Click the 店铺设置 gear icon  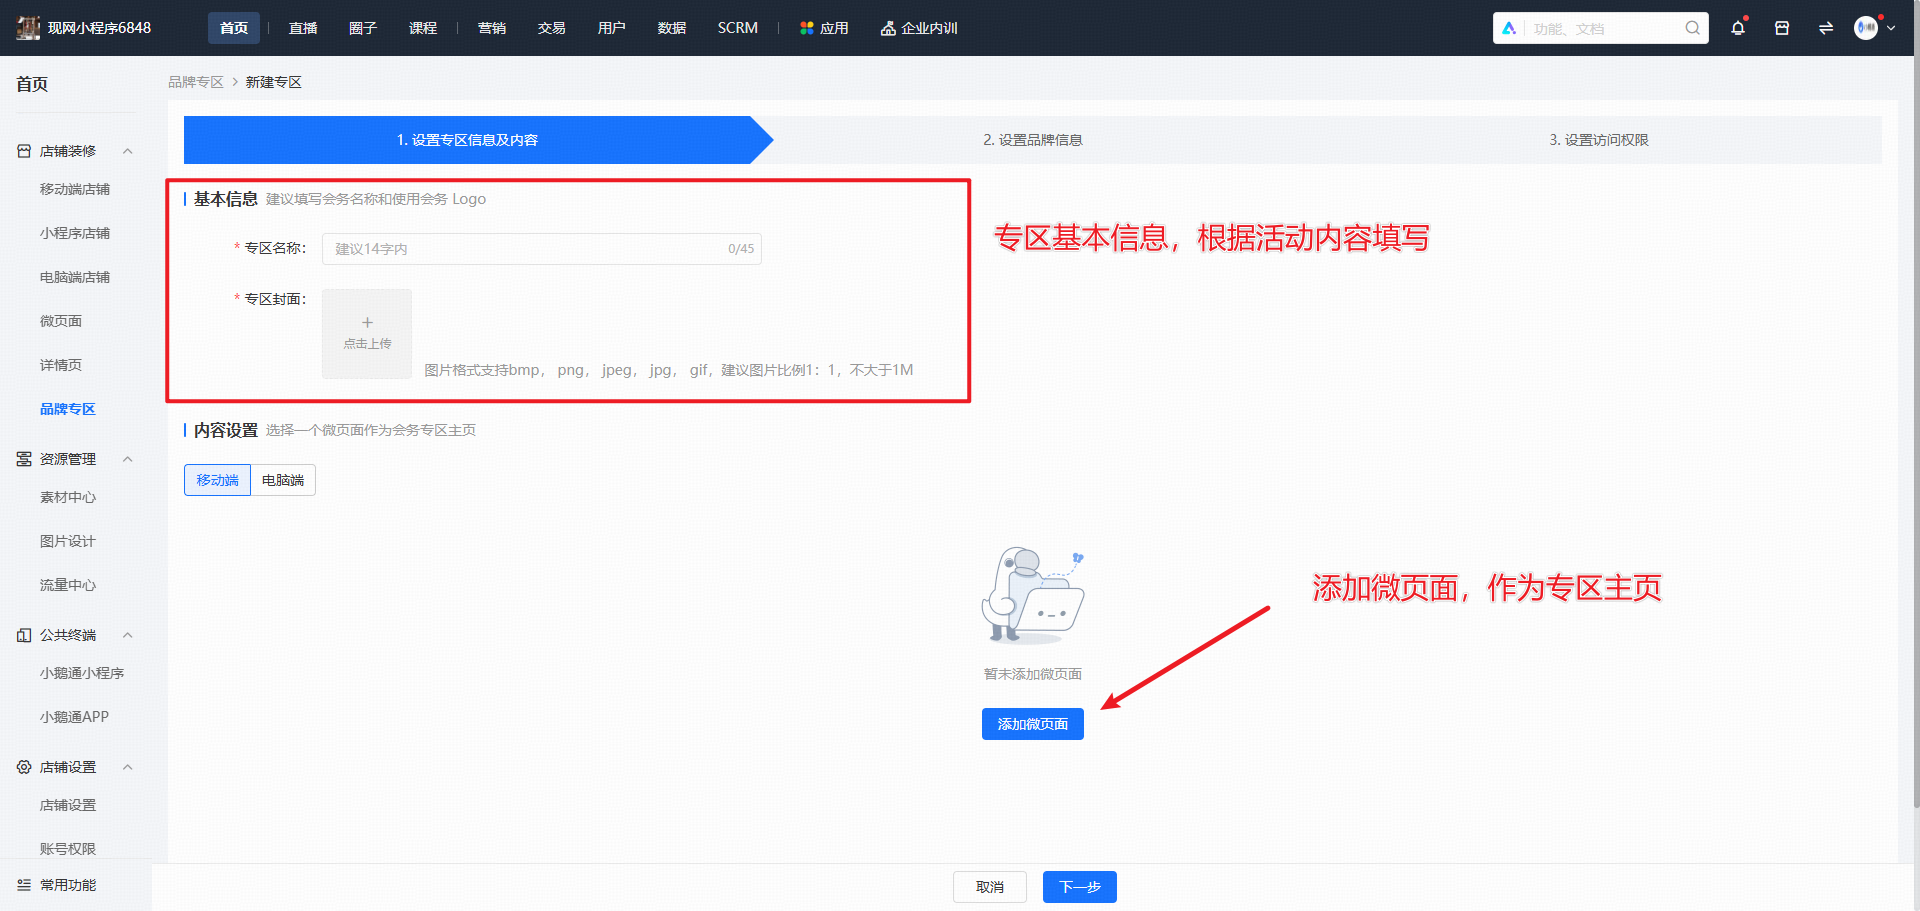click(x=24, y=767)
